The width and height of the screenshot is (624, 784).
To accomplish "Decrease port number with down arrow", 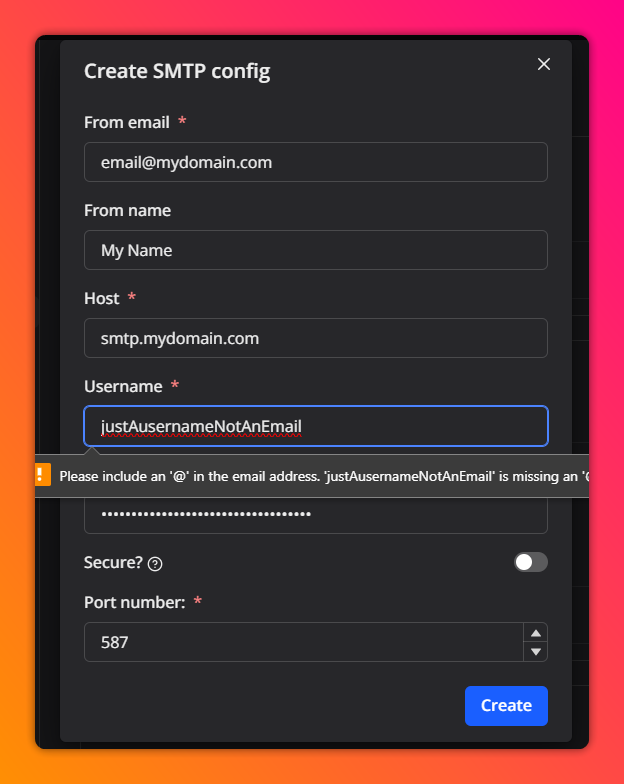I will tap(536, 652).
